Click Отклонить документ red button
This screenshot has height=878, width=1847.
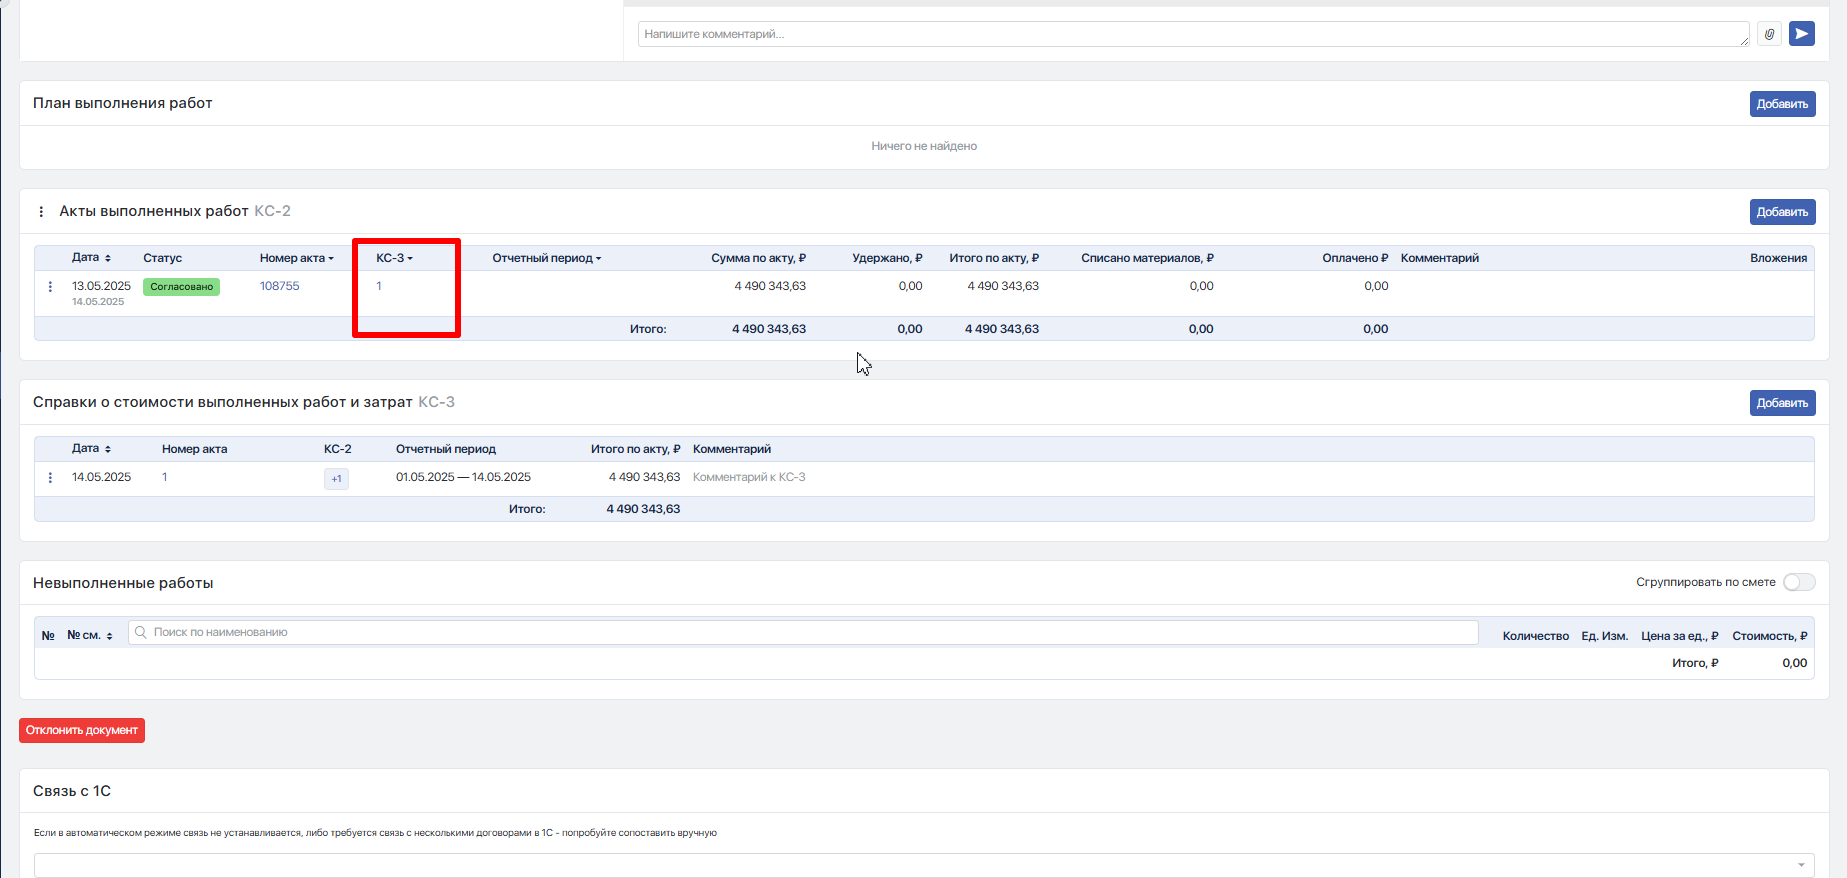click(x=82, y=730)
